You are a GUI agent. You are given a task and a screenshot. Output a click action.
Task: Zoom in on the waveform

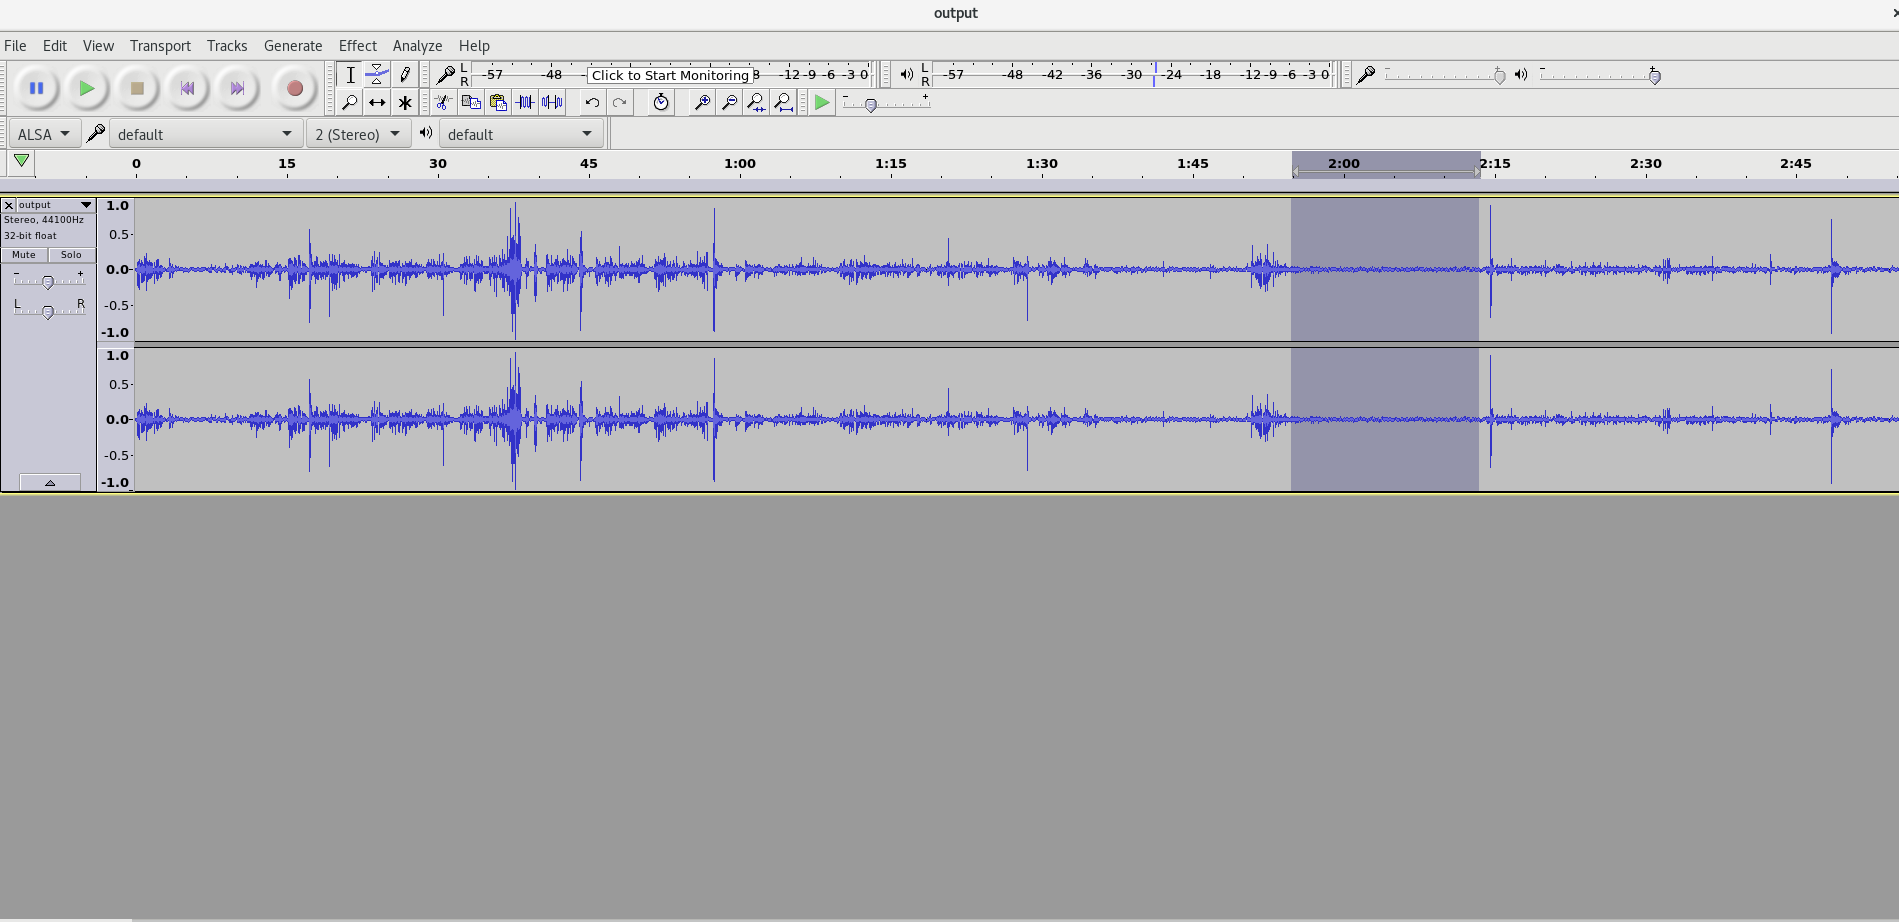tap(702, 102)
